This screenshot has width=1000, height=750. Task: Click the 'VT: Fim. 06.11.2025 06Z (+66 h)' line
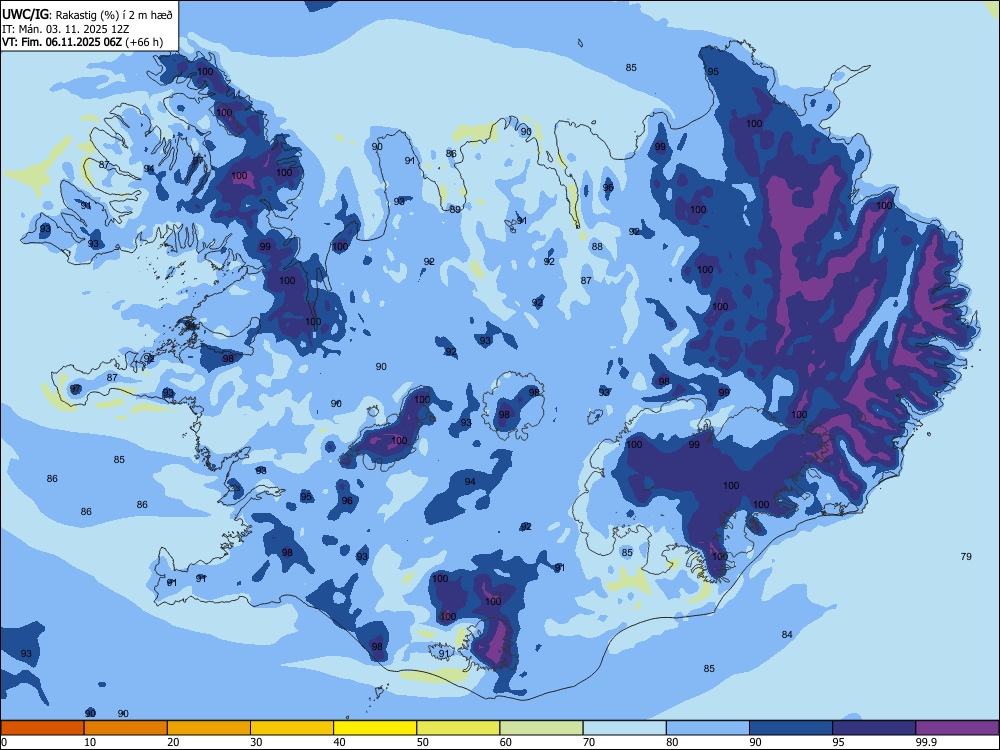coord(82,42)
